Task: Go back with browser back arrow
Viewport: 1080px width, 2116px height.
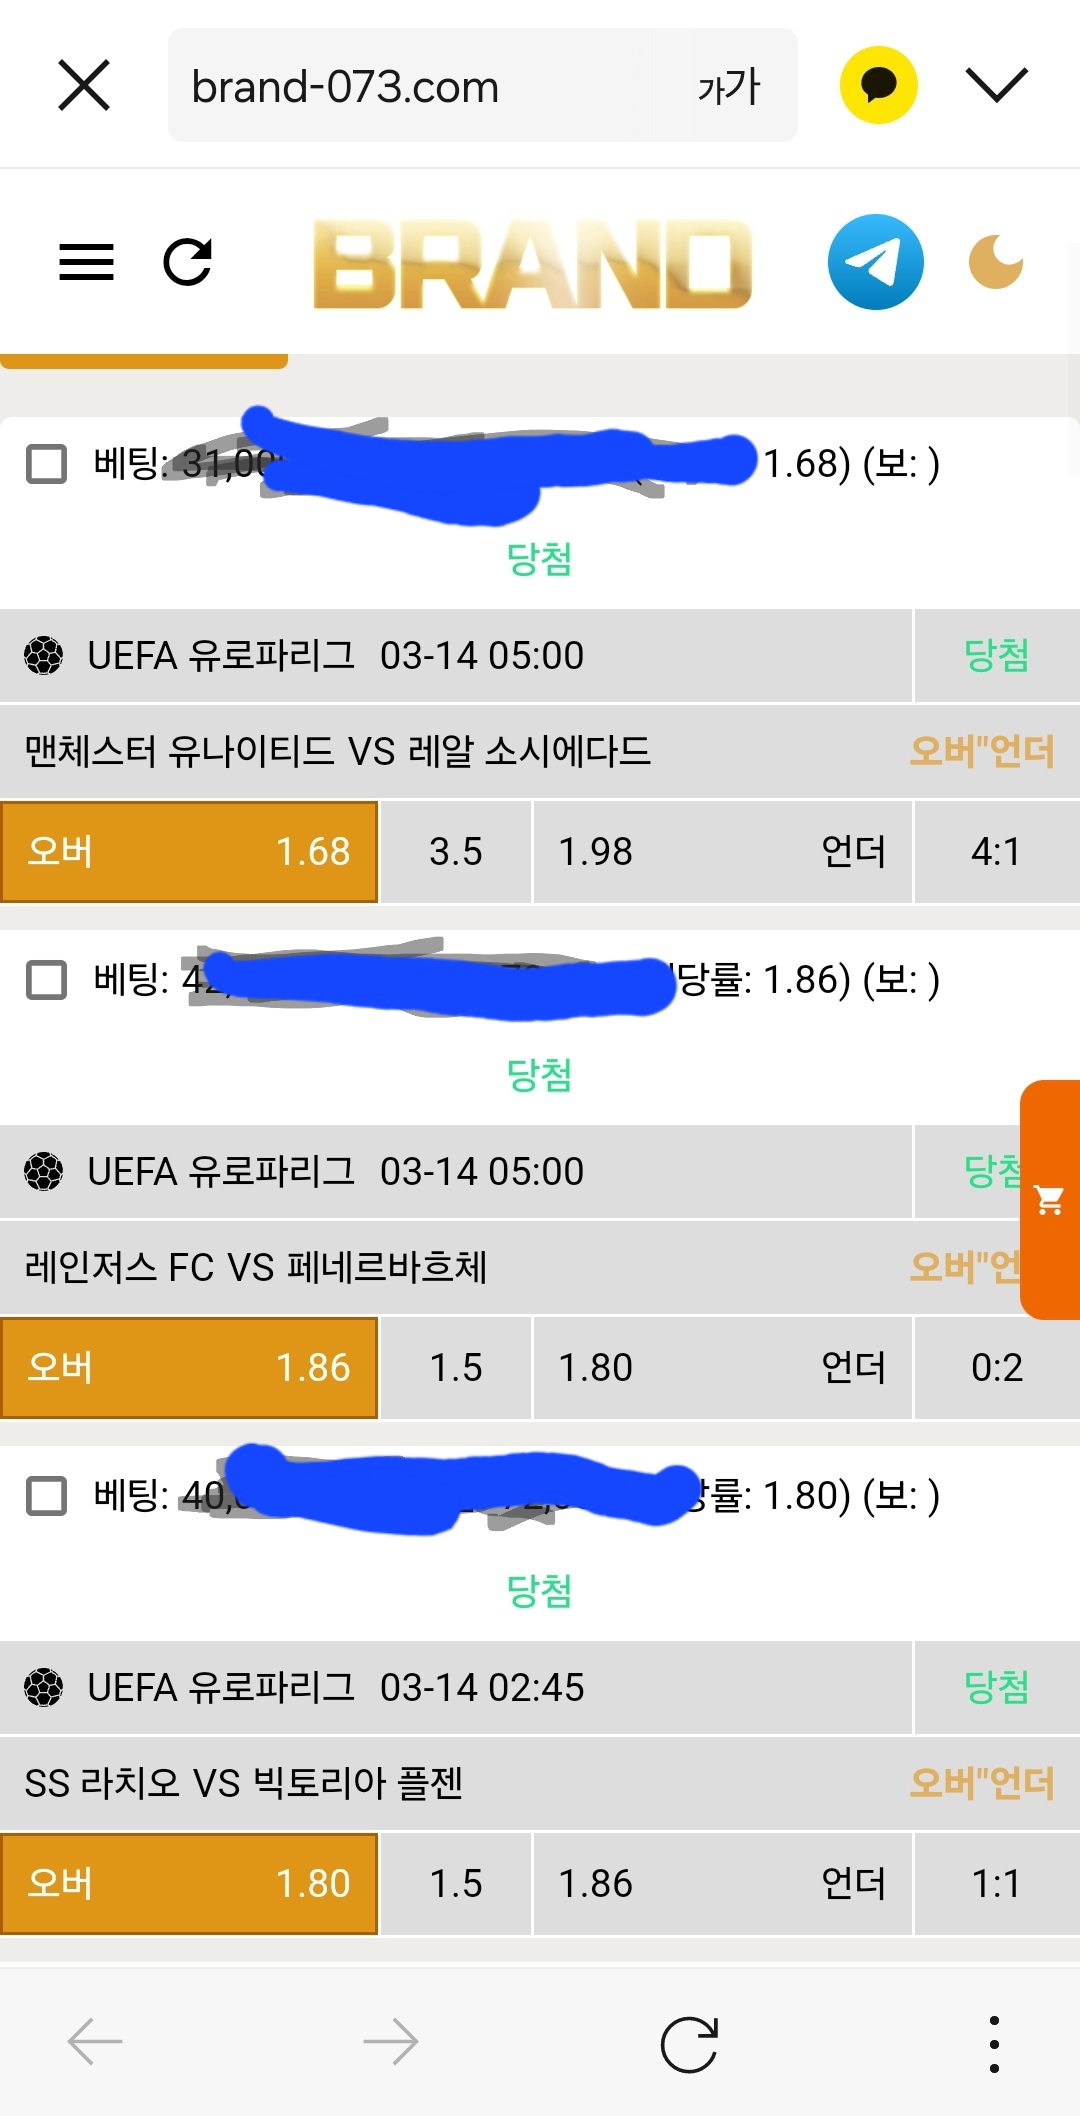Action: pos(95,2042)
